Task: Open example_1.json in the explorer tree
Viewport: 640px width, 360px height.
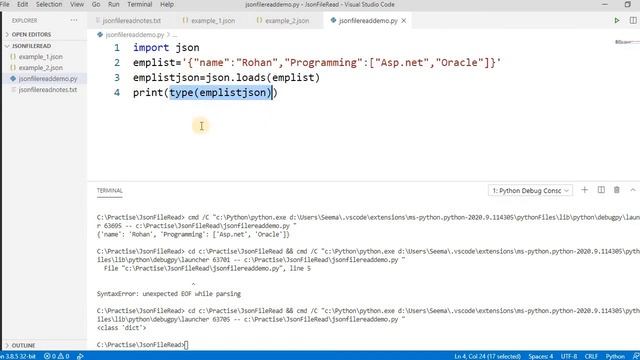Action: click(40, 57)
